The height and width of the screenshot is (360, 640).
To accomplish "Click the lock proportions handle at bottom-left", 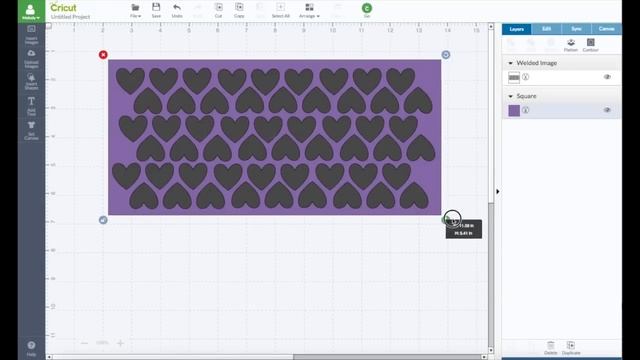I will coord(103,220).
